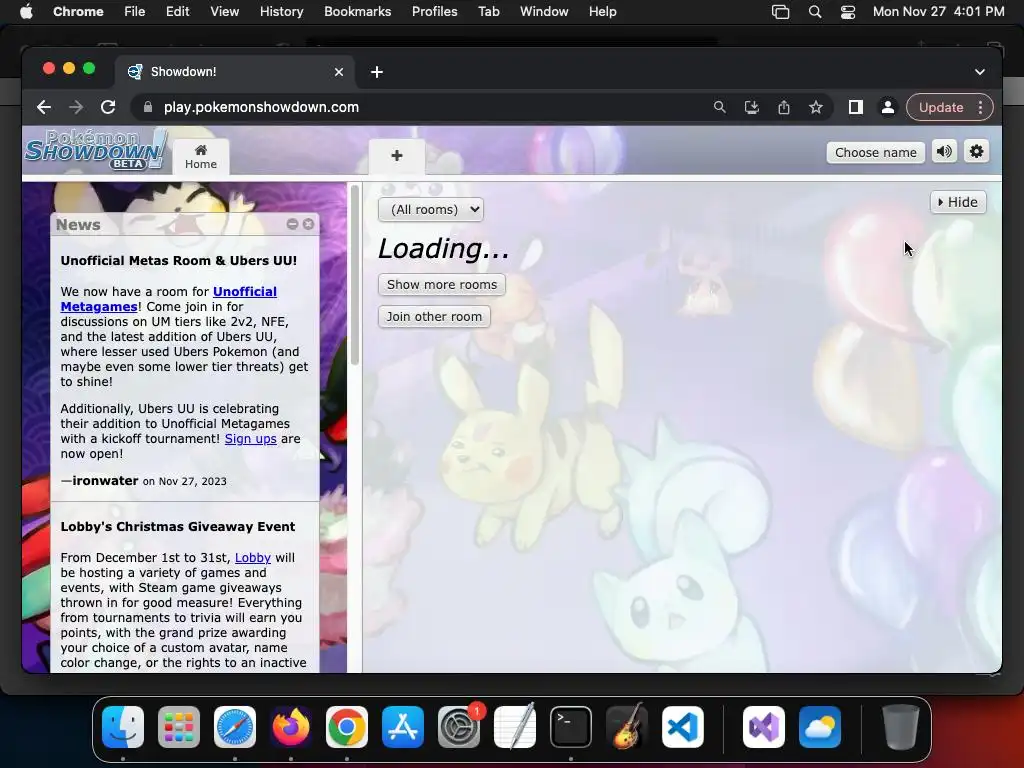Go forward in Chrome
This screenshot has width=1024, height=768.
click(76, 107)
